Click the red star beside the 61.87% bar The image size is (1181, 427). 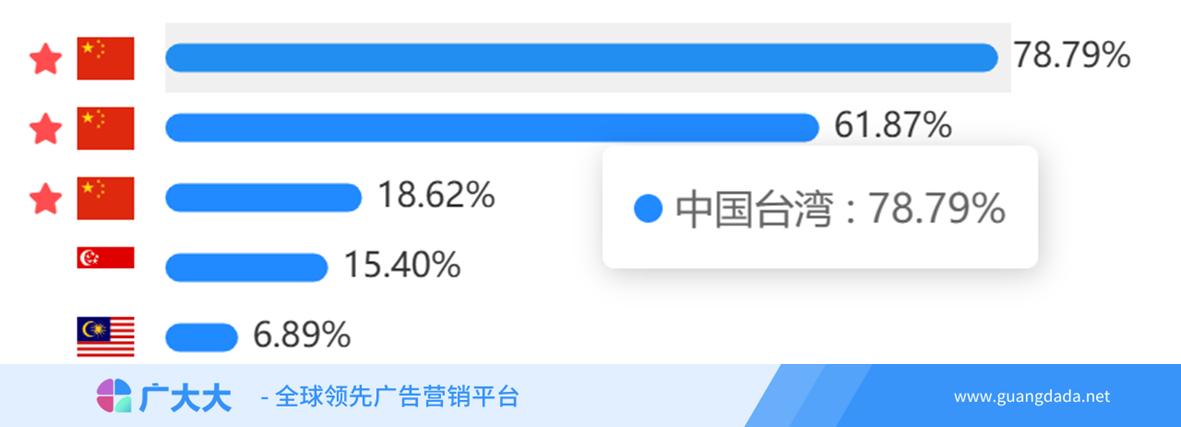click(45, 129)
